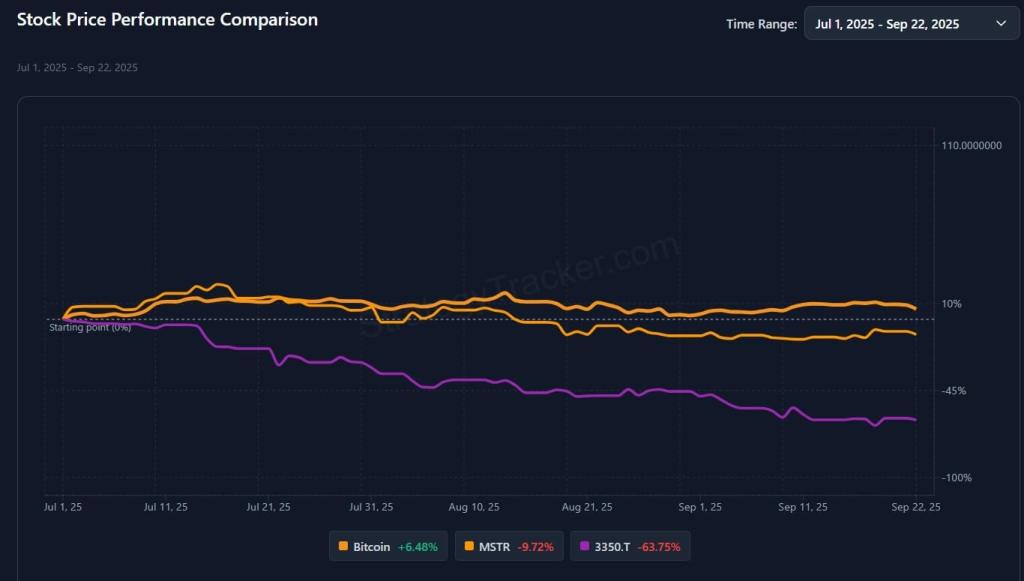Click the 'Starting point (0%)' label
The image size is (1024, 581).
pyautogui.click(x=90, y=327)
